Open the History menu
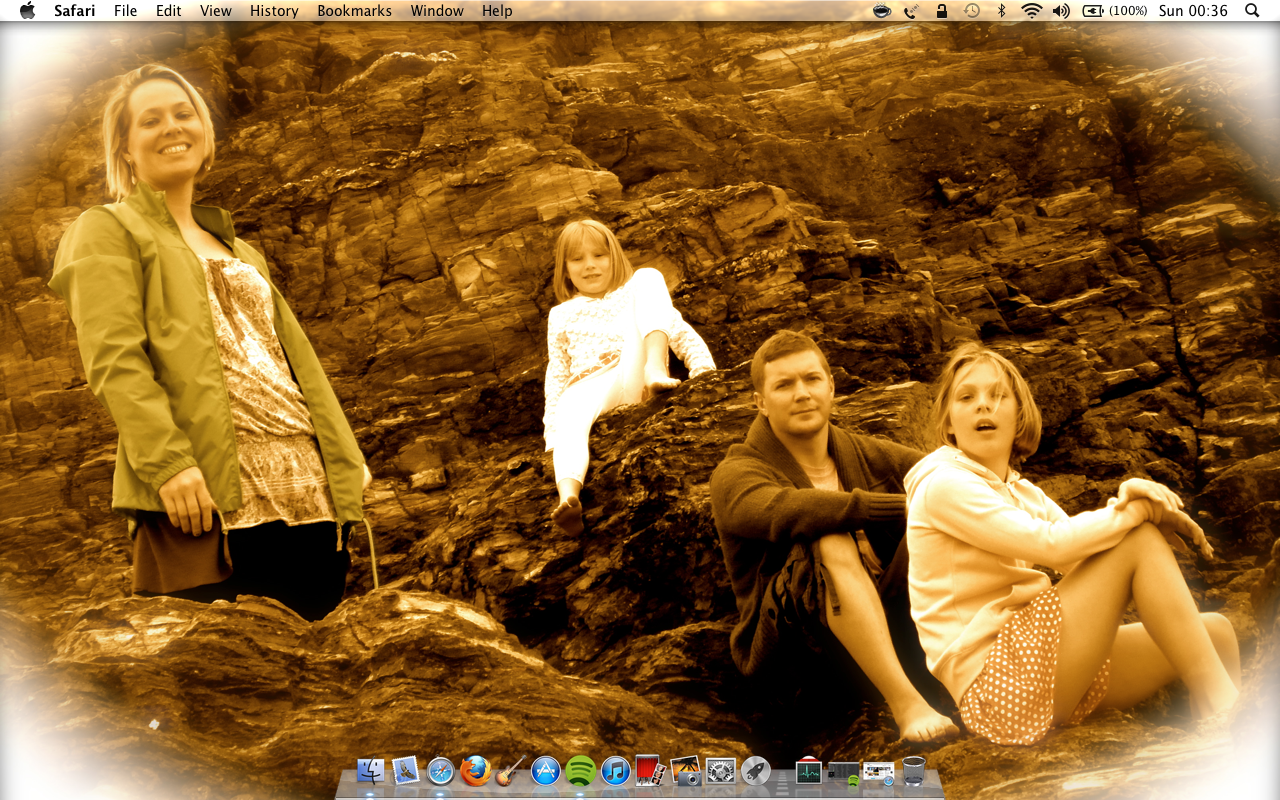1280x800 pixels. tap(274, 11)
